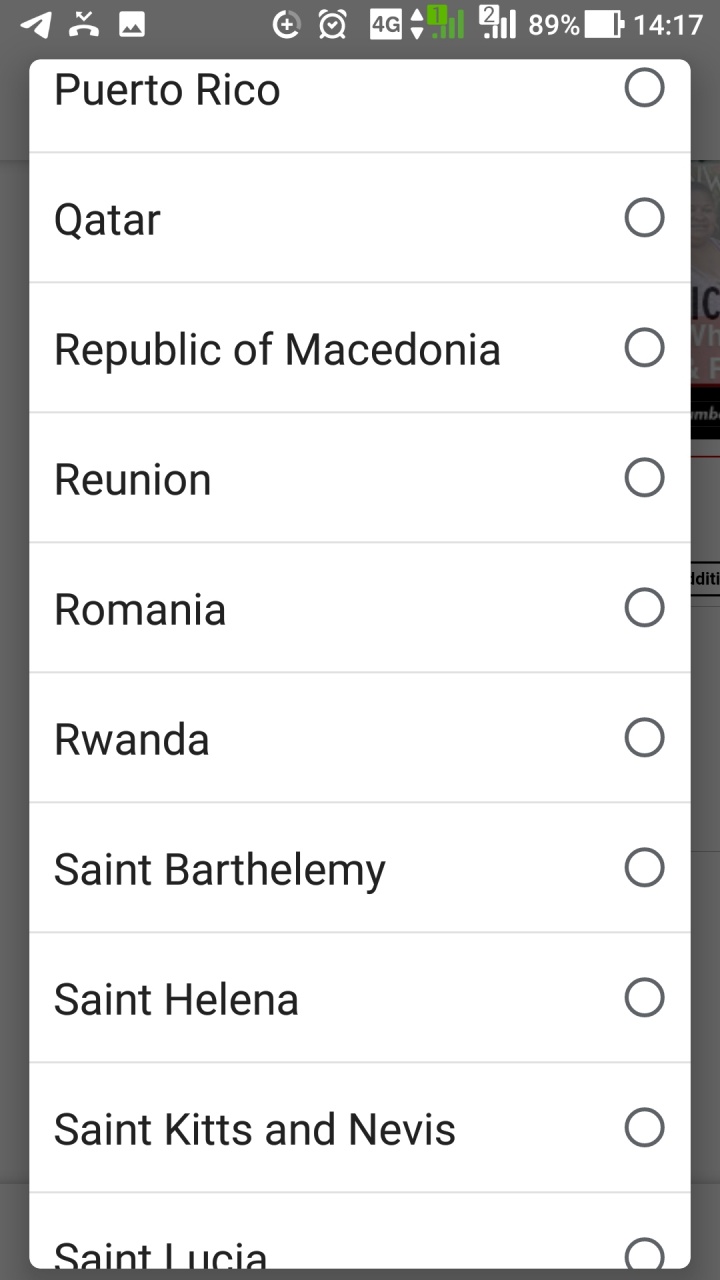The width and height of the screenshot is (720, 1280).
Task: Select Saint Kitts and Nevis option
Action: (x=255, y=1129)
